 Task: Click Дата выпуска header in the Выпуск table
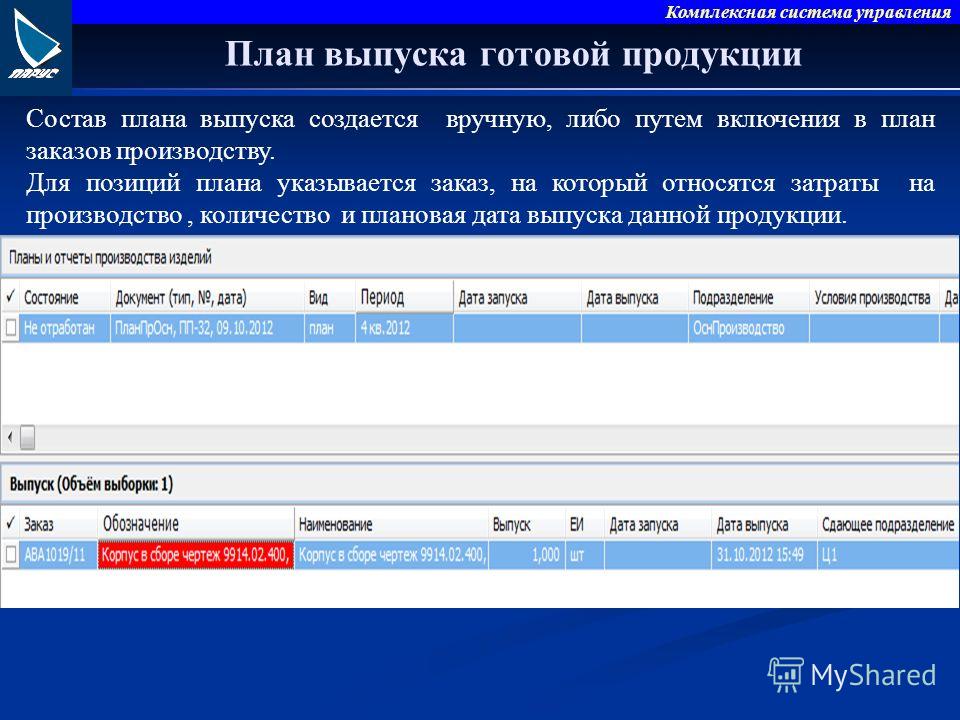764,524
